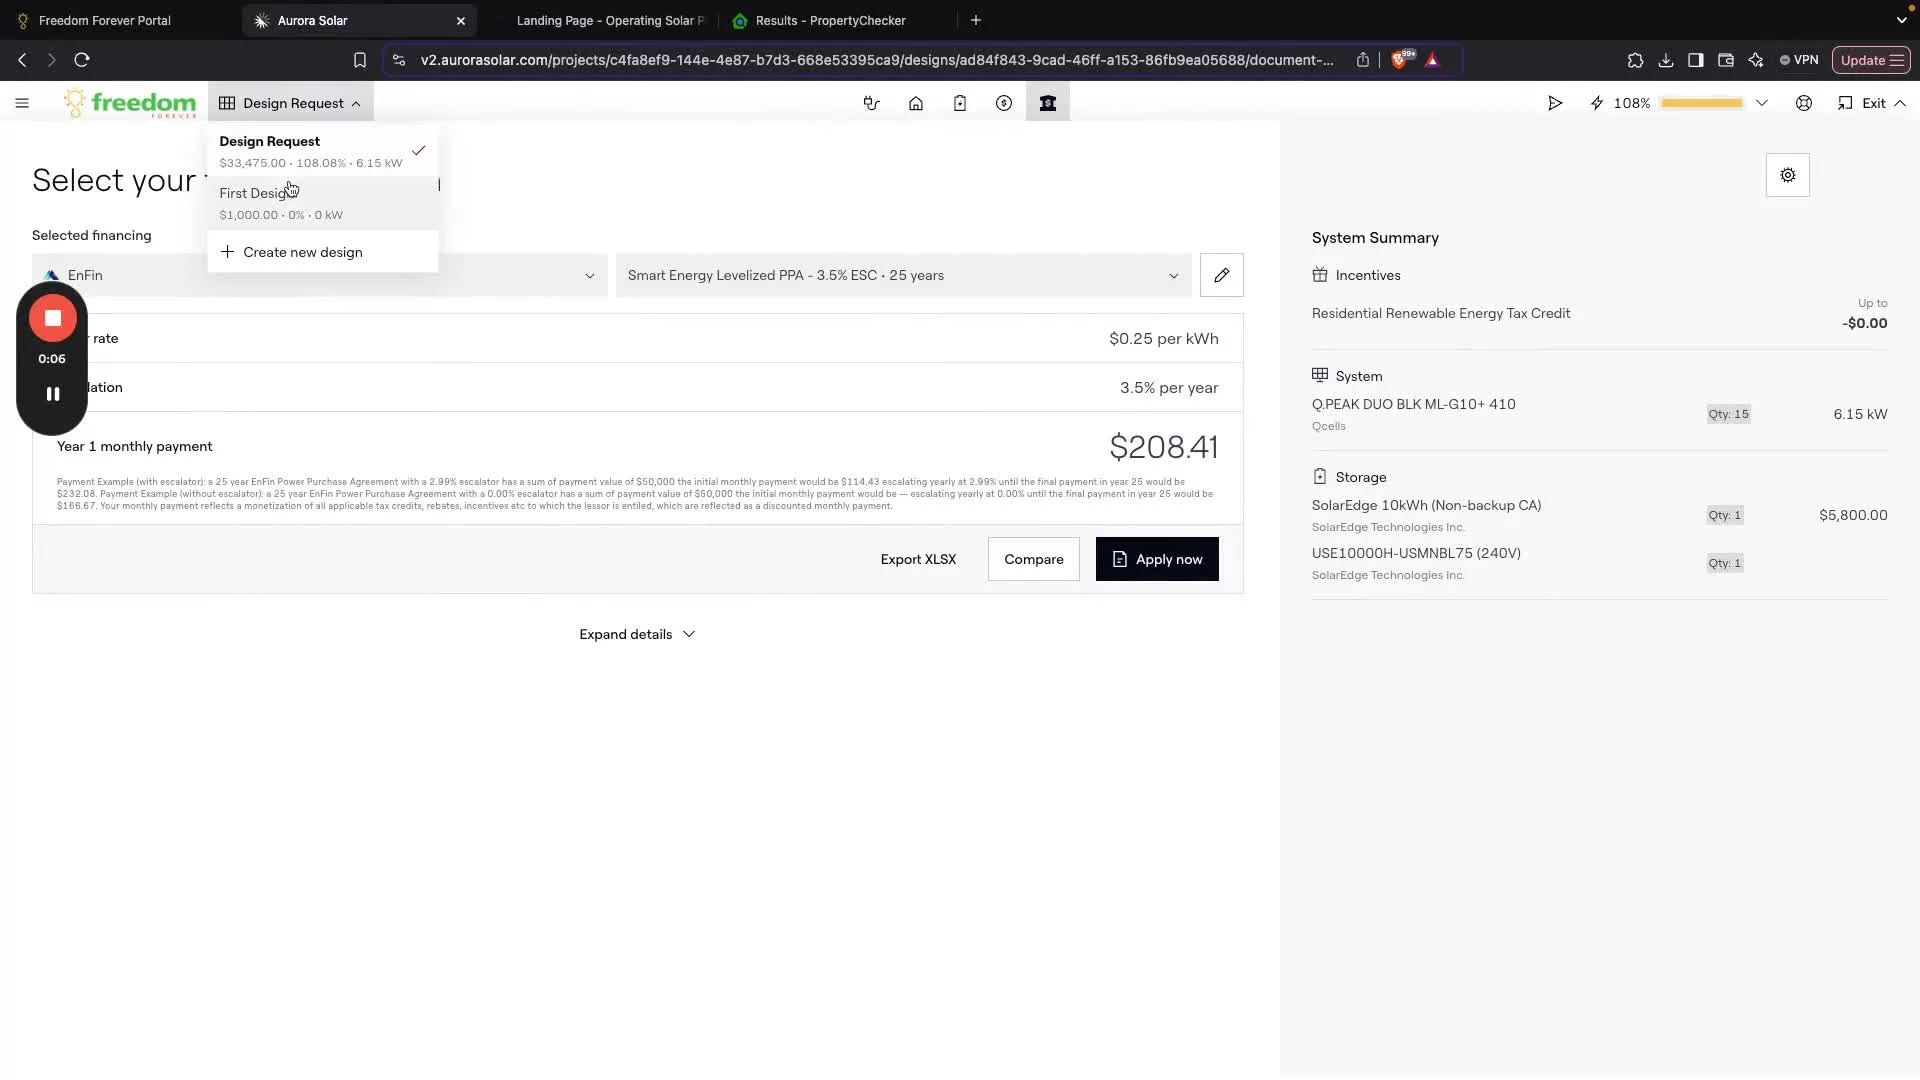Click the Exit button
This screenshot has width=1920, height=1080.
tap(1872, 103)
